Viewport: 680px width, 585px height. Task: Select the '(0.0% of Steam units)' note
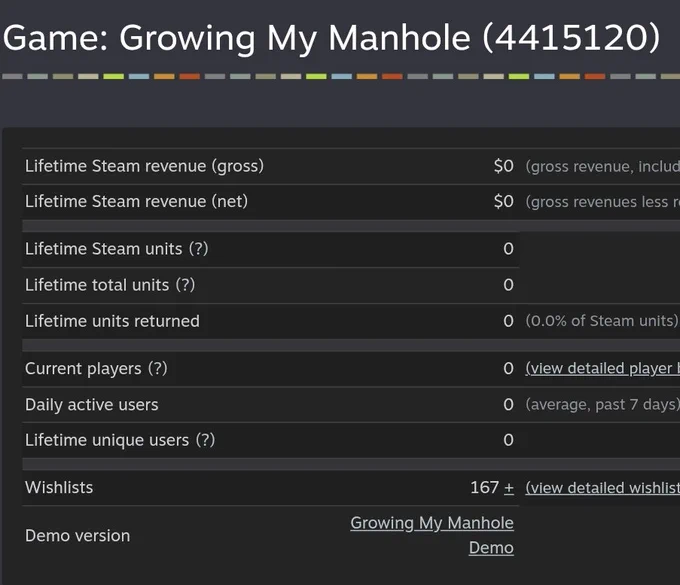602,321
